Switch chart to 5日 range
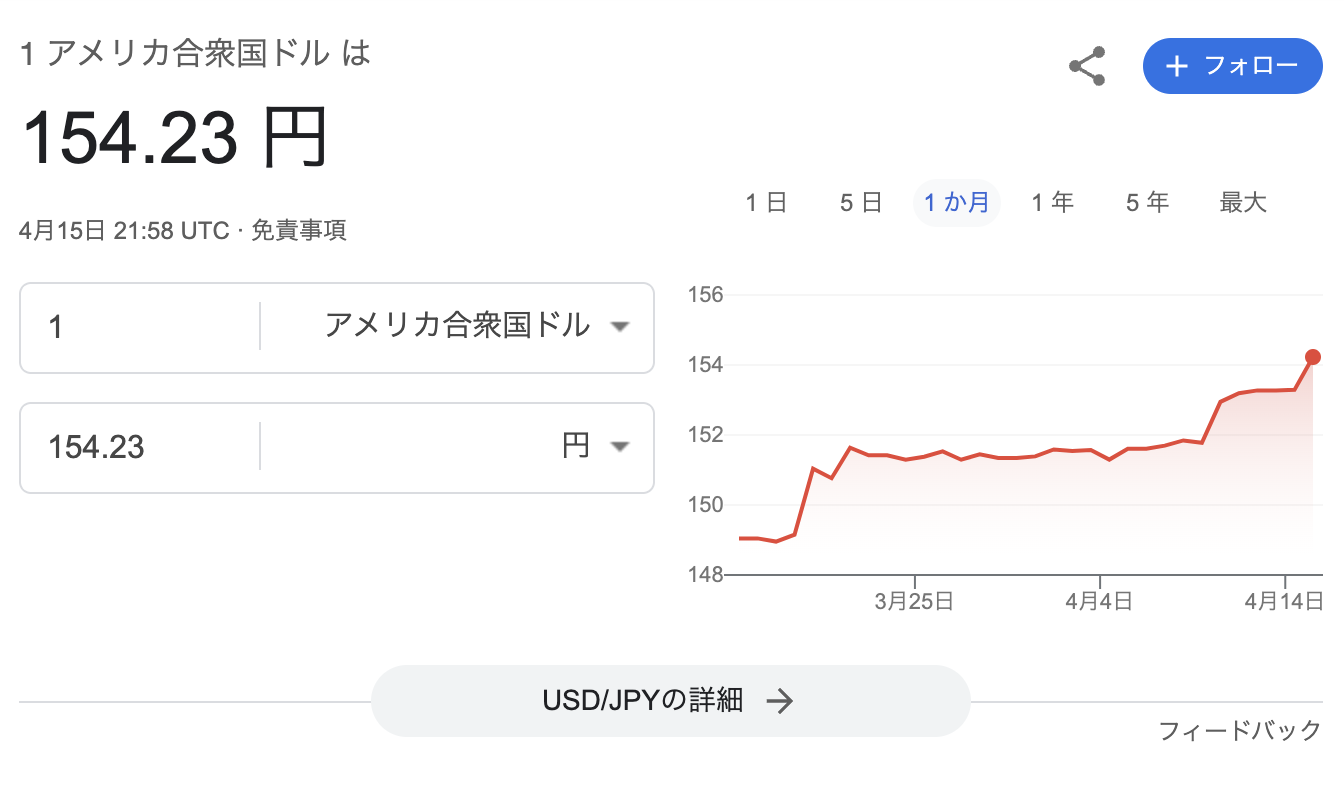 pyautogui.click(x=860, y=203)
